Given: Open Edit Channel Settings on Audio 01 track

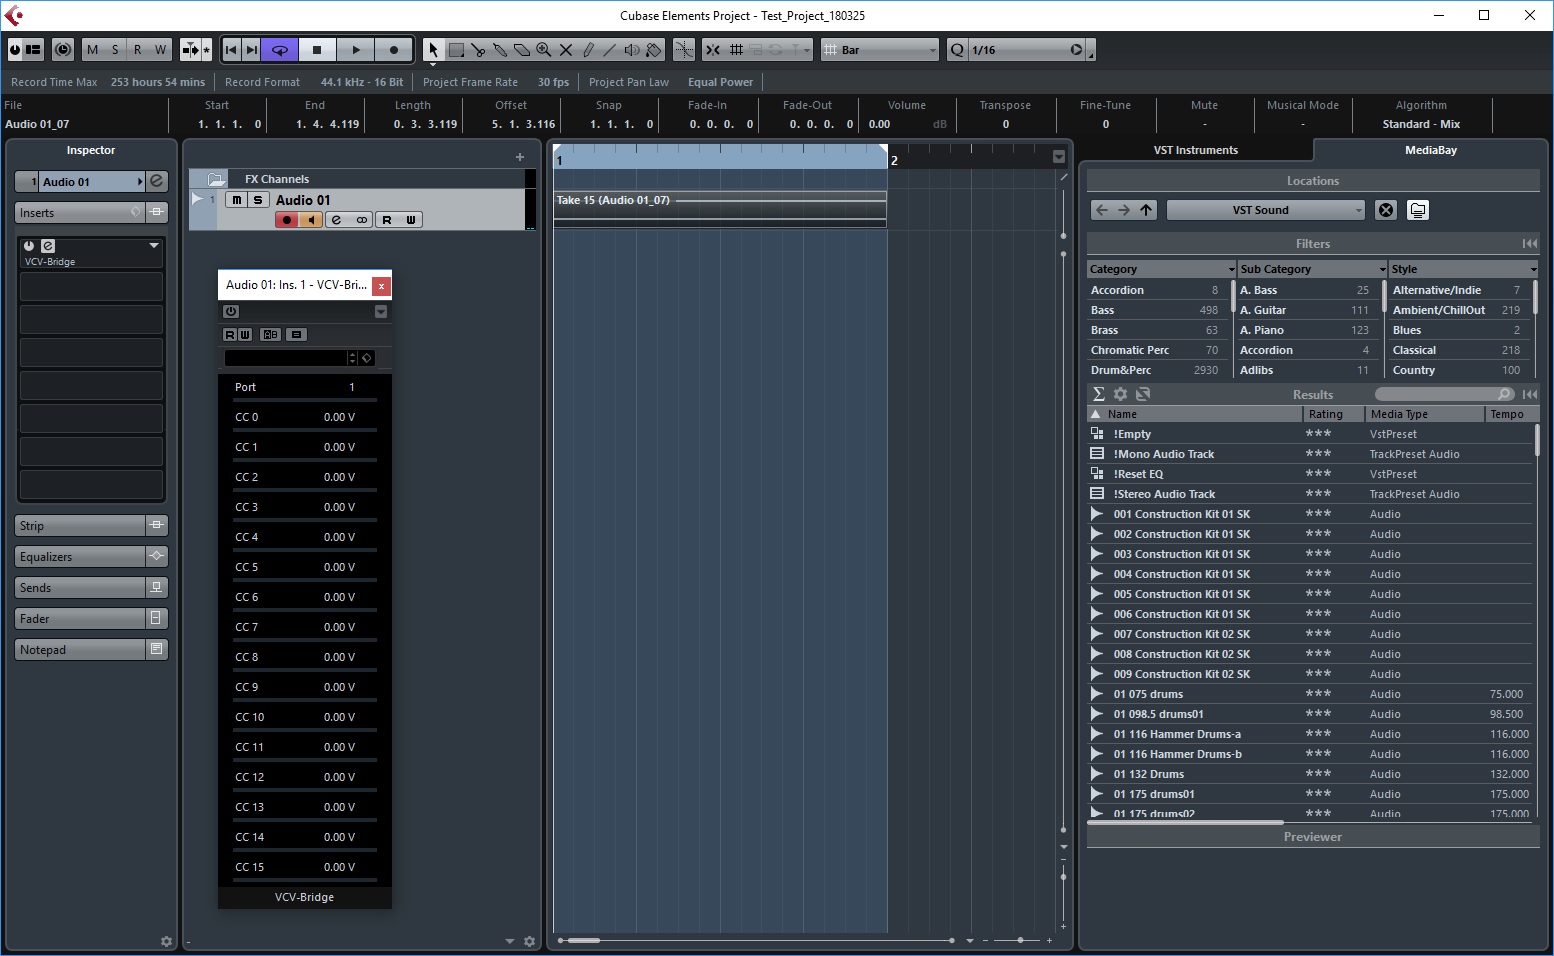Looking at the screenshot, I should (x=337, y=220).
